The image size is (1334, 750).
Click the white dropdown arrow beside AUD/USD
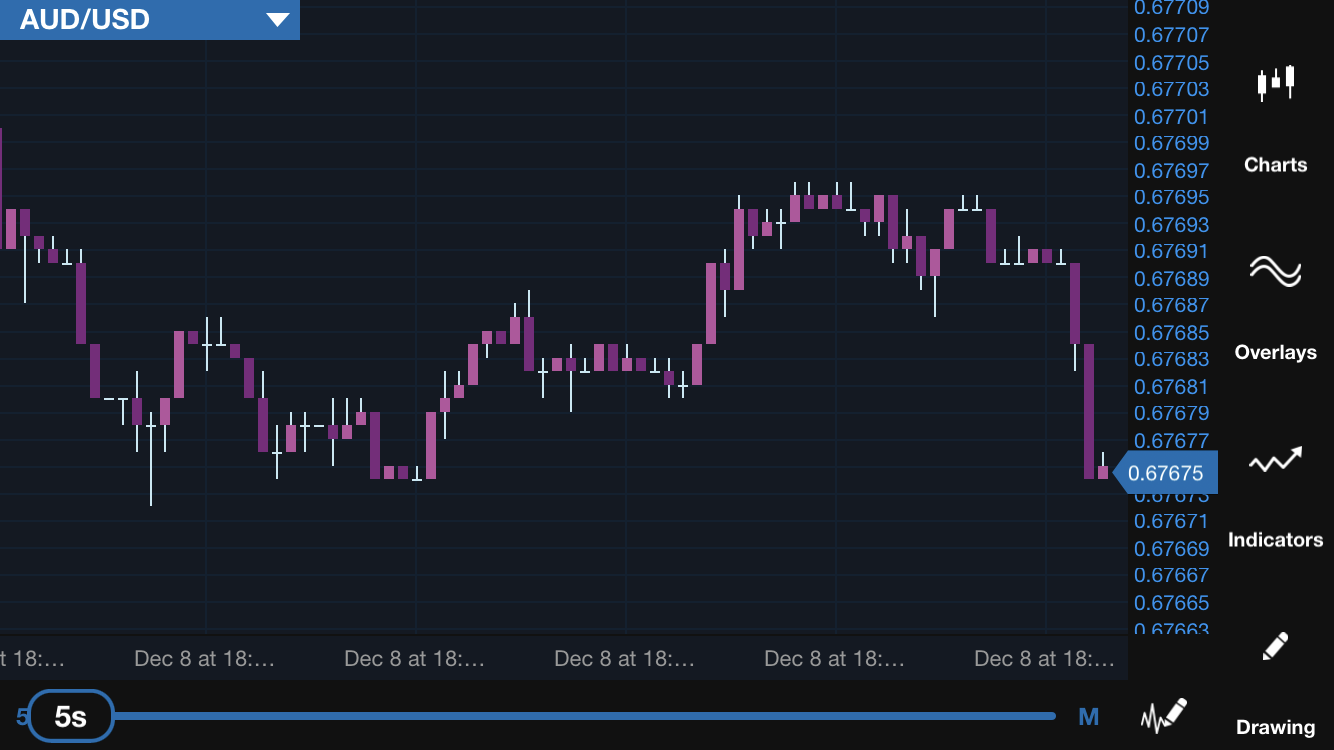tap(277, 19)
